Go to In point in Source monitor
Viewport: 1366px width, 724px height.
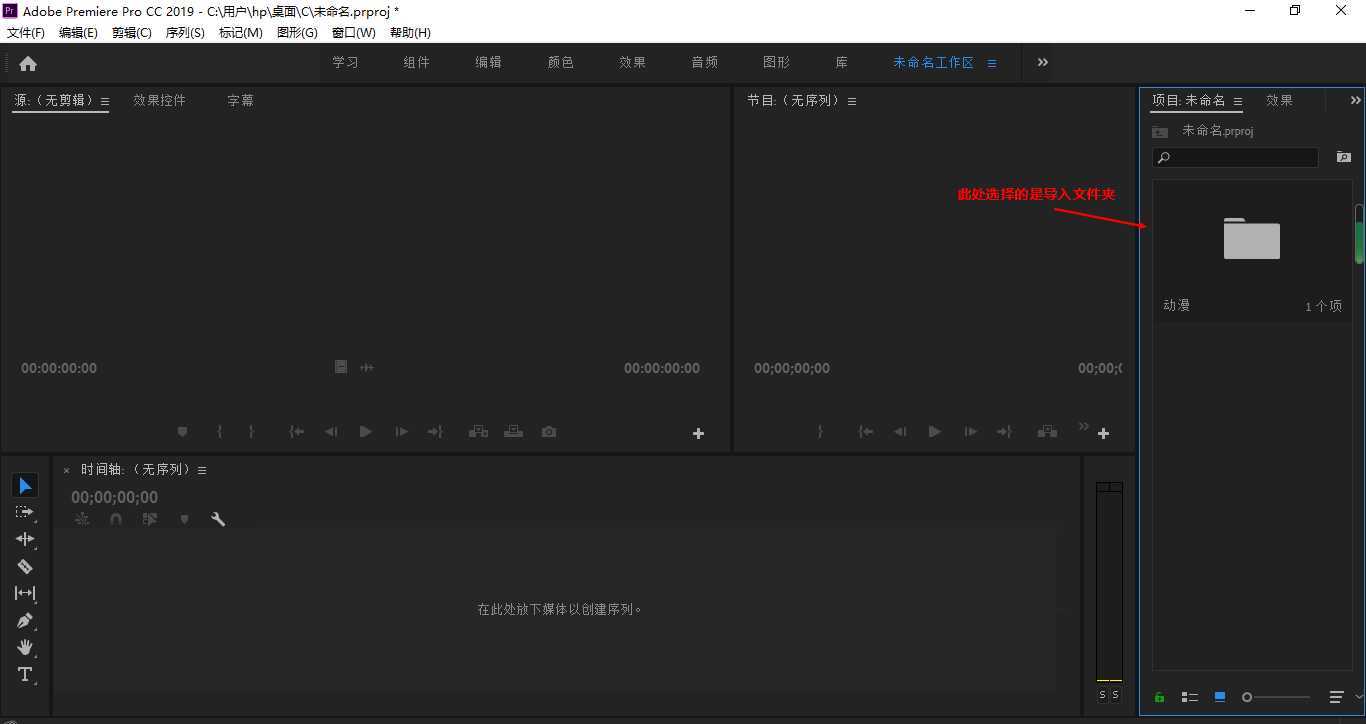click(x=297, y=432)
